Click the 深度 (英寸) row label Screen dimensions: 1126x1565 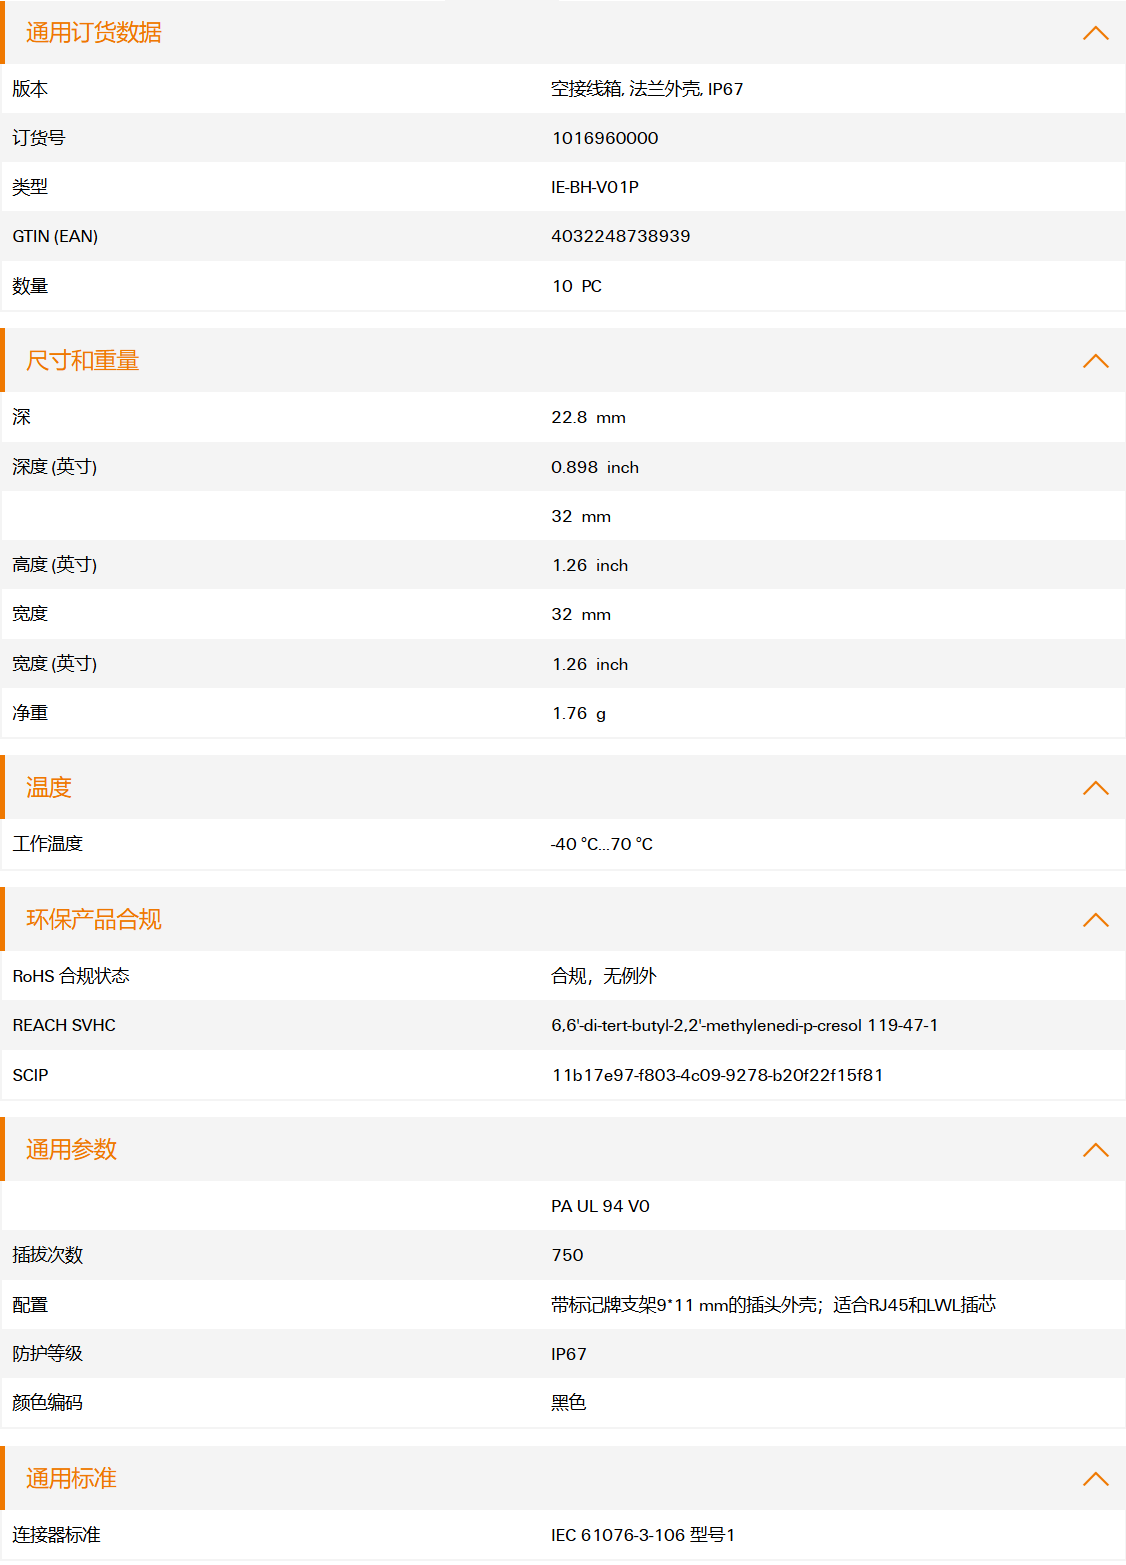55,467
